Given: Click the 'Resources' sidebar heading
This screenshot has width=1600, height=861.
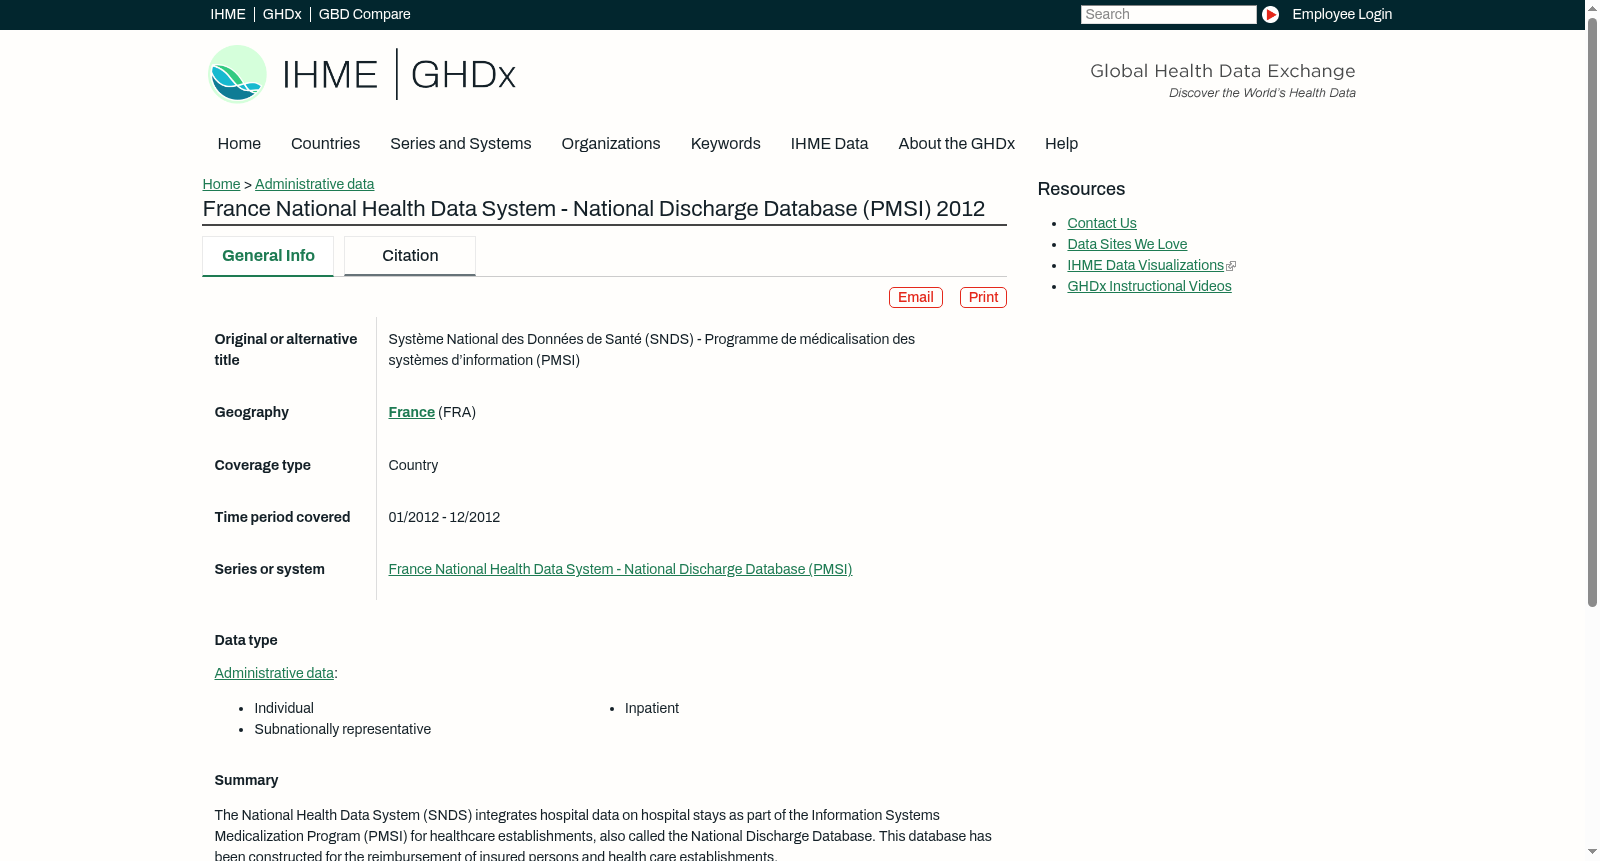Looking at the screenshot, I should (x=1081, y=189).
